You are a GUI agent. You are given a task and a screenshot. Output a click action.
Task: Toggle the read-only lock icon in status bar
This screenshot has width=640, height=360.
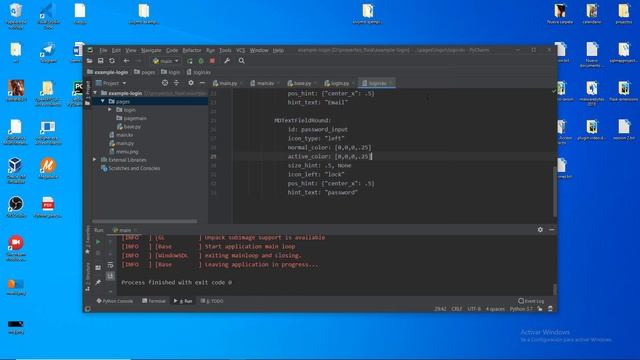[x=540, y=309]
